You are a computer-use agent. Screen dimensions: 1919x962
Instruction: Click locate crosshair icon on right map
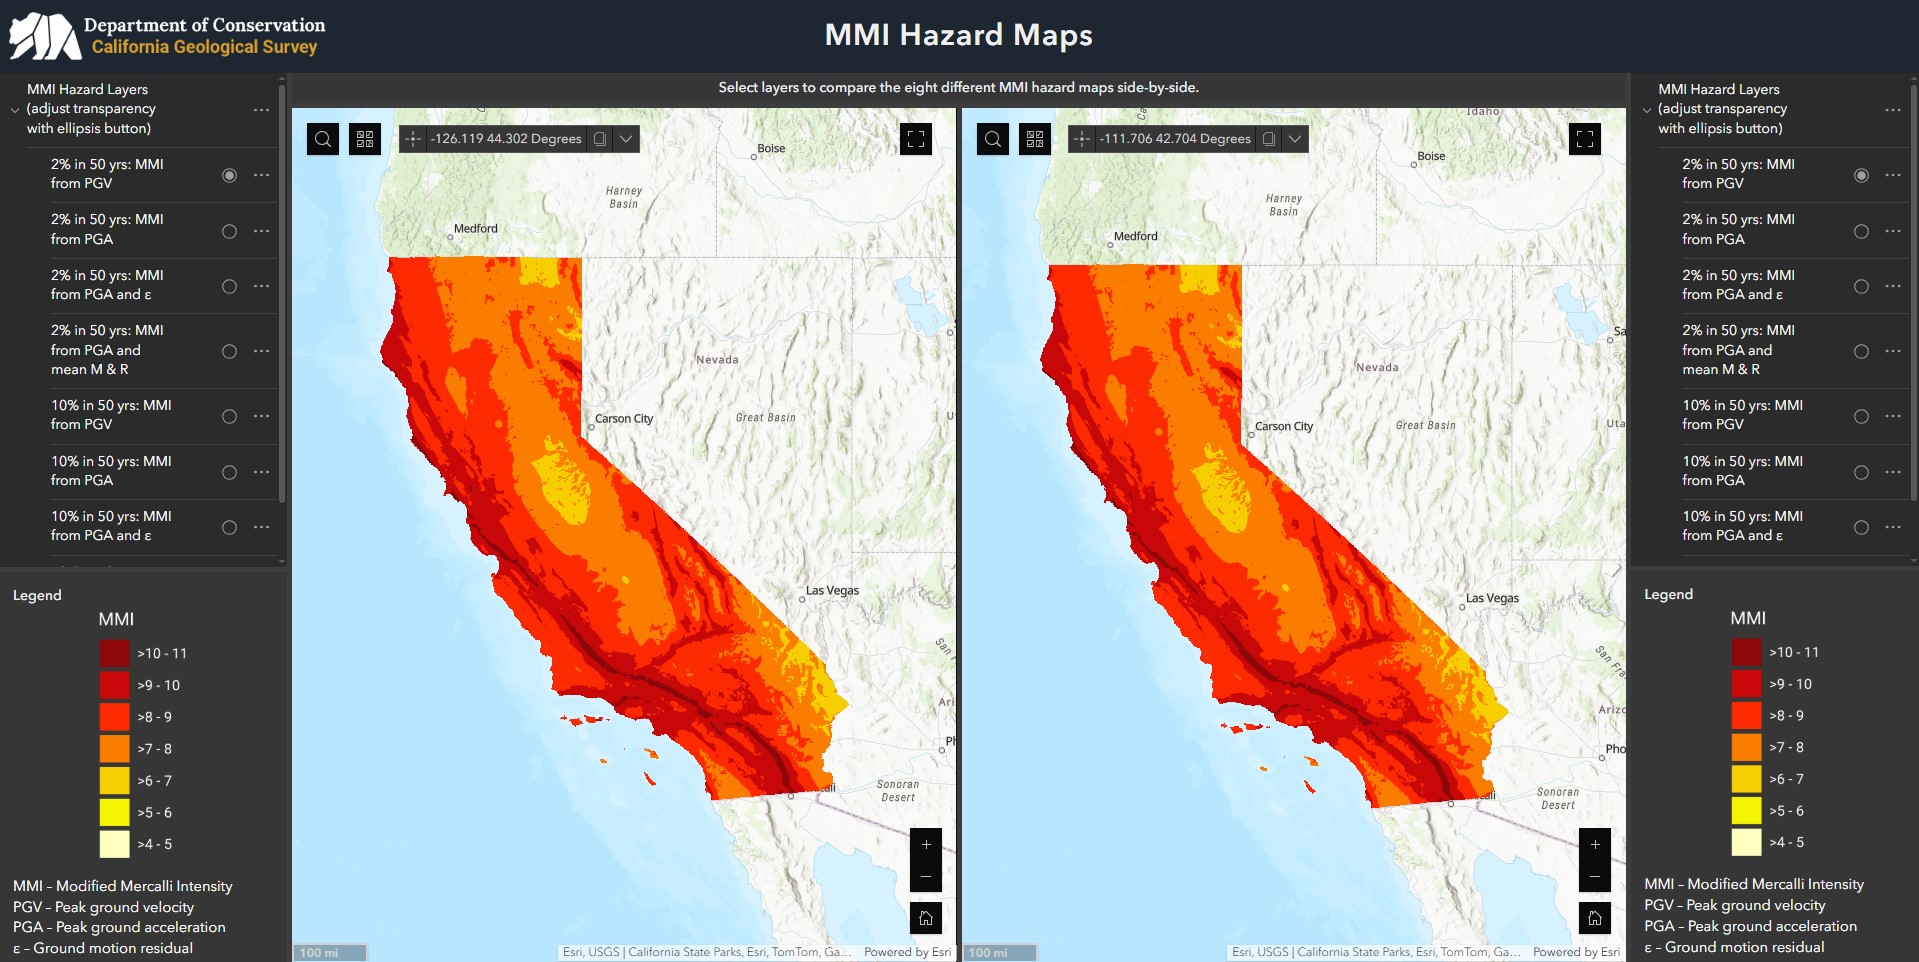[1082, 139]
